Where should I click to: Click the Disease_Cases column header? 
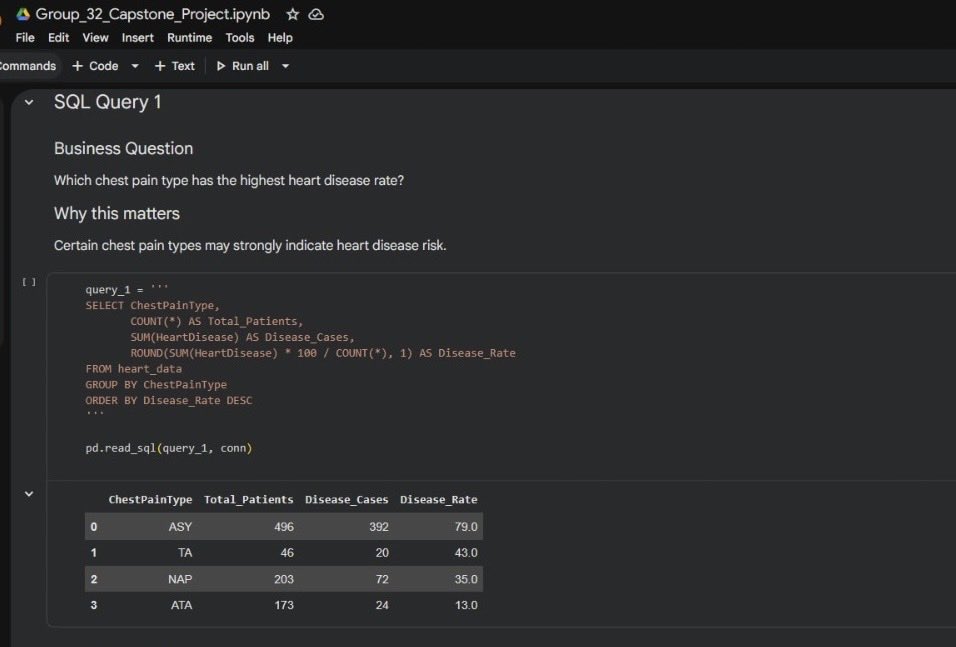346,499
